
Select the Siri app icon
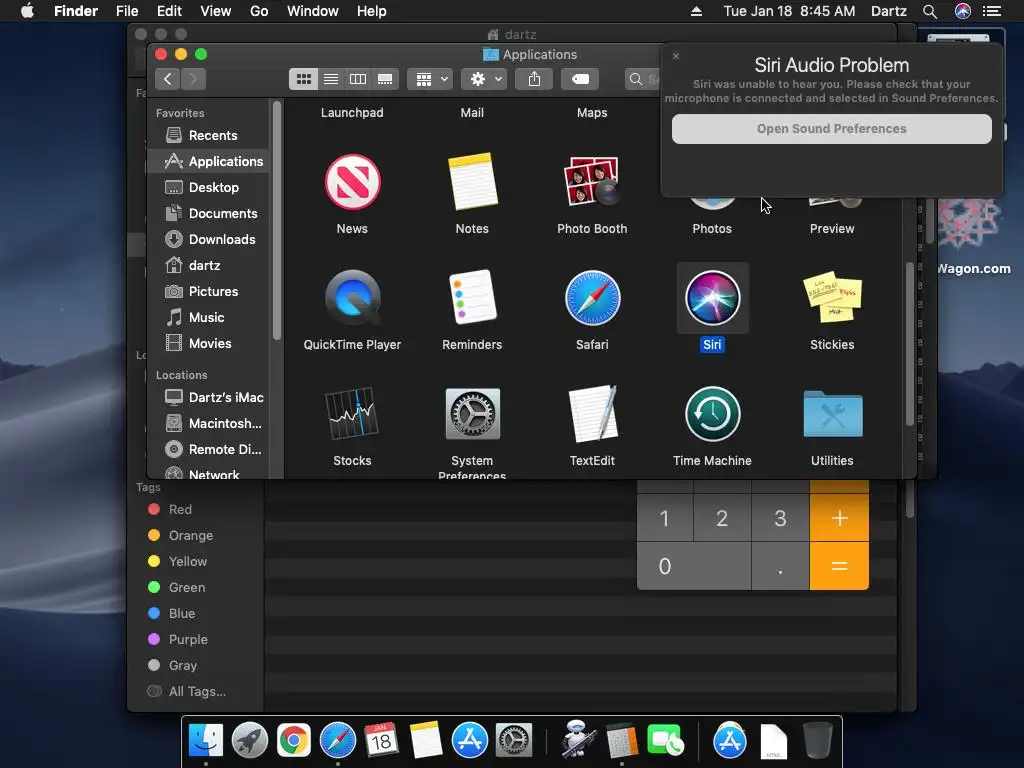click(712, 298)
